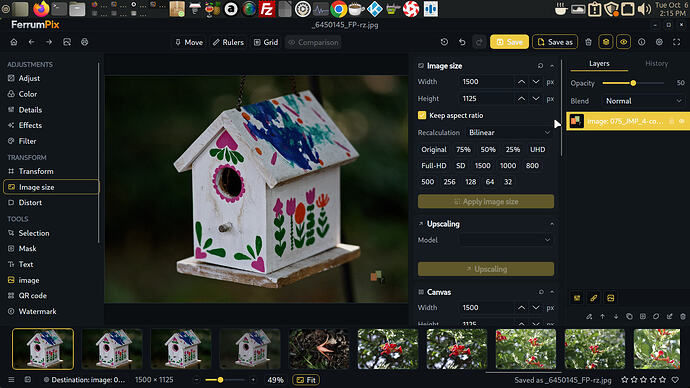Toggle Fit zoom mode
The image size is (690, 388).
[x=306, y=380]
